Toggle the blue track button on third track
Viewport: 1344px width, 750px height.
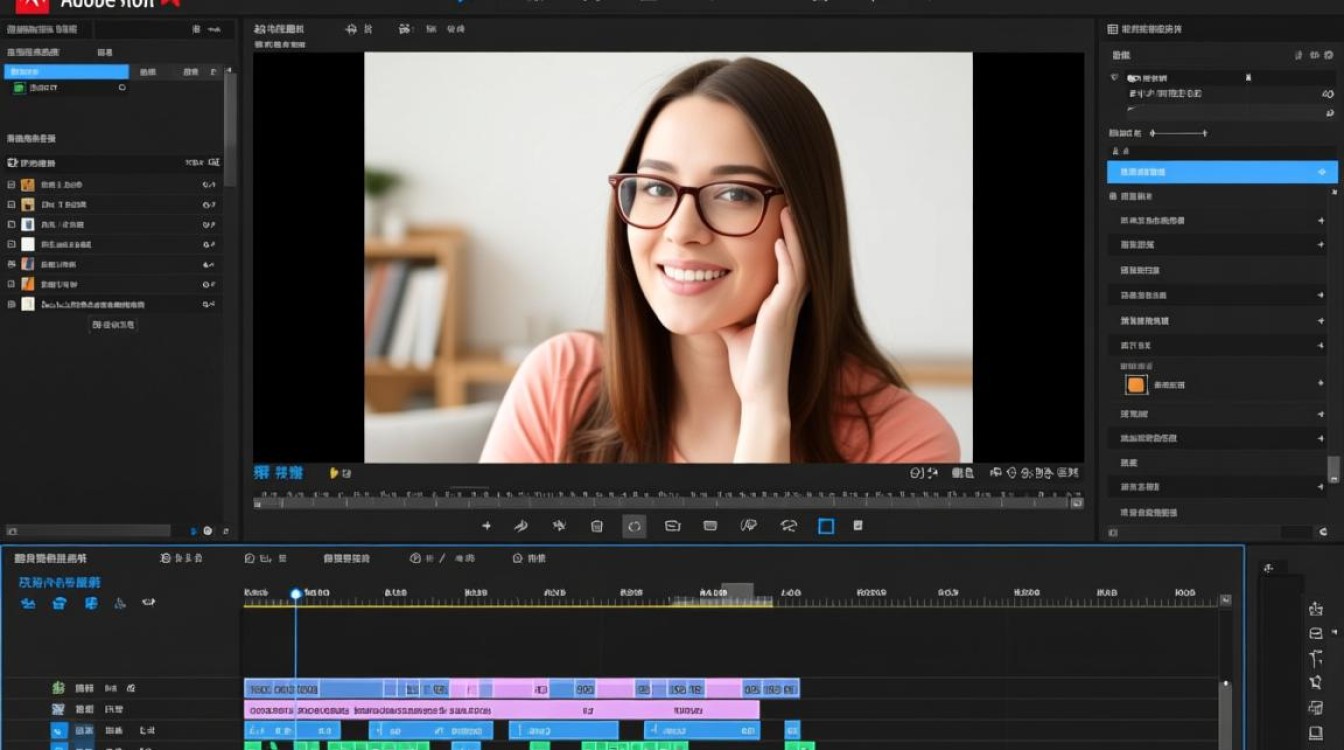(x=59, y=731)
